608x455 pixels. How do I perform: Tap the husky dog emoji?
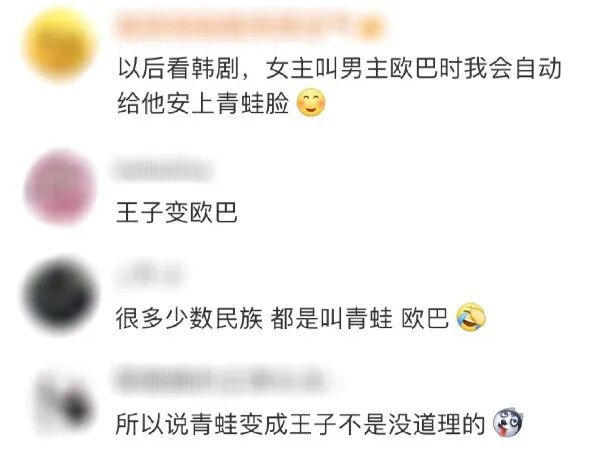point(507,423)
